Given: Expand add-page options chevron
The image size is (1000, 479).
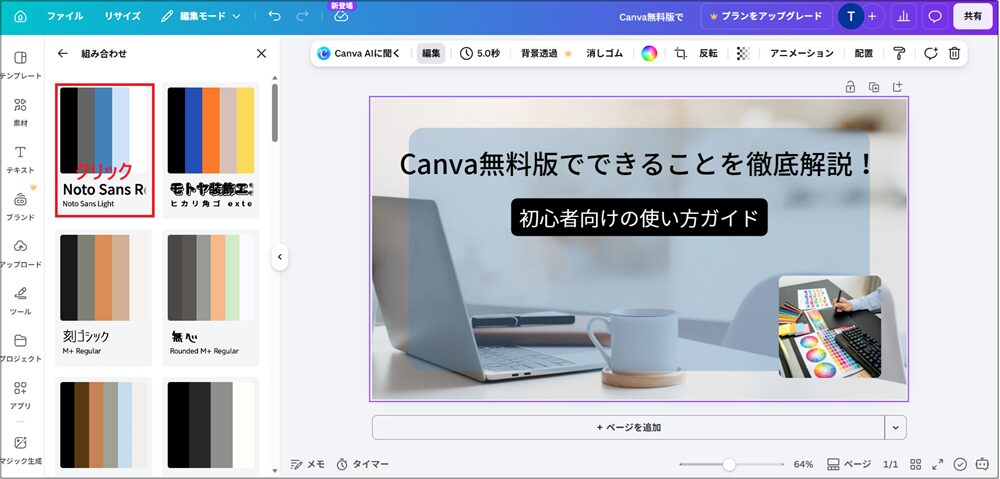Looking at the screenshot, I should tap(895, 427).
